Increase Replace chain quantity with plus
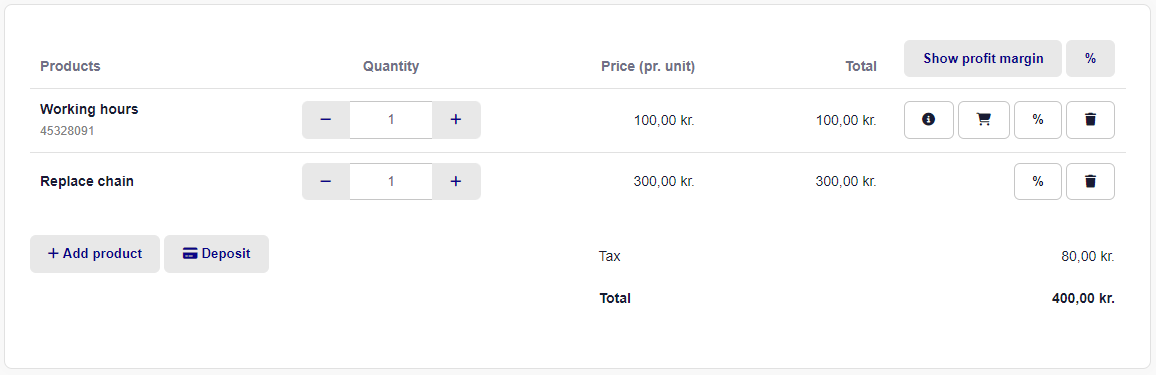 tap(456, 181)
